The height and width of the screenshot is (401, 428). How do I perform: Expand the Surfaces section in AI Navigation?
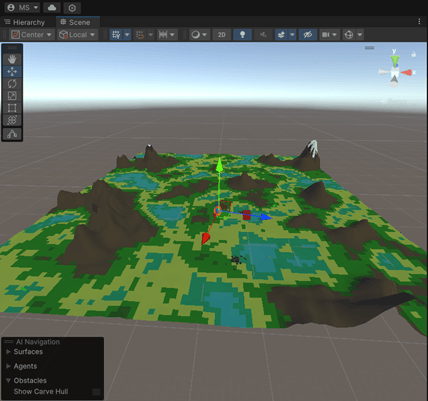[x=8, y=352]
